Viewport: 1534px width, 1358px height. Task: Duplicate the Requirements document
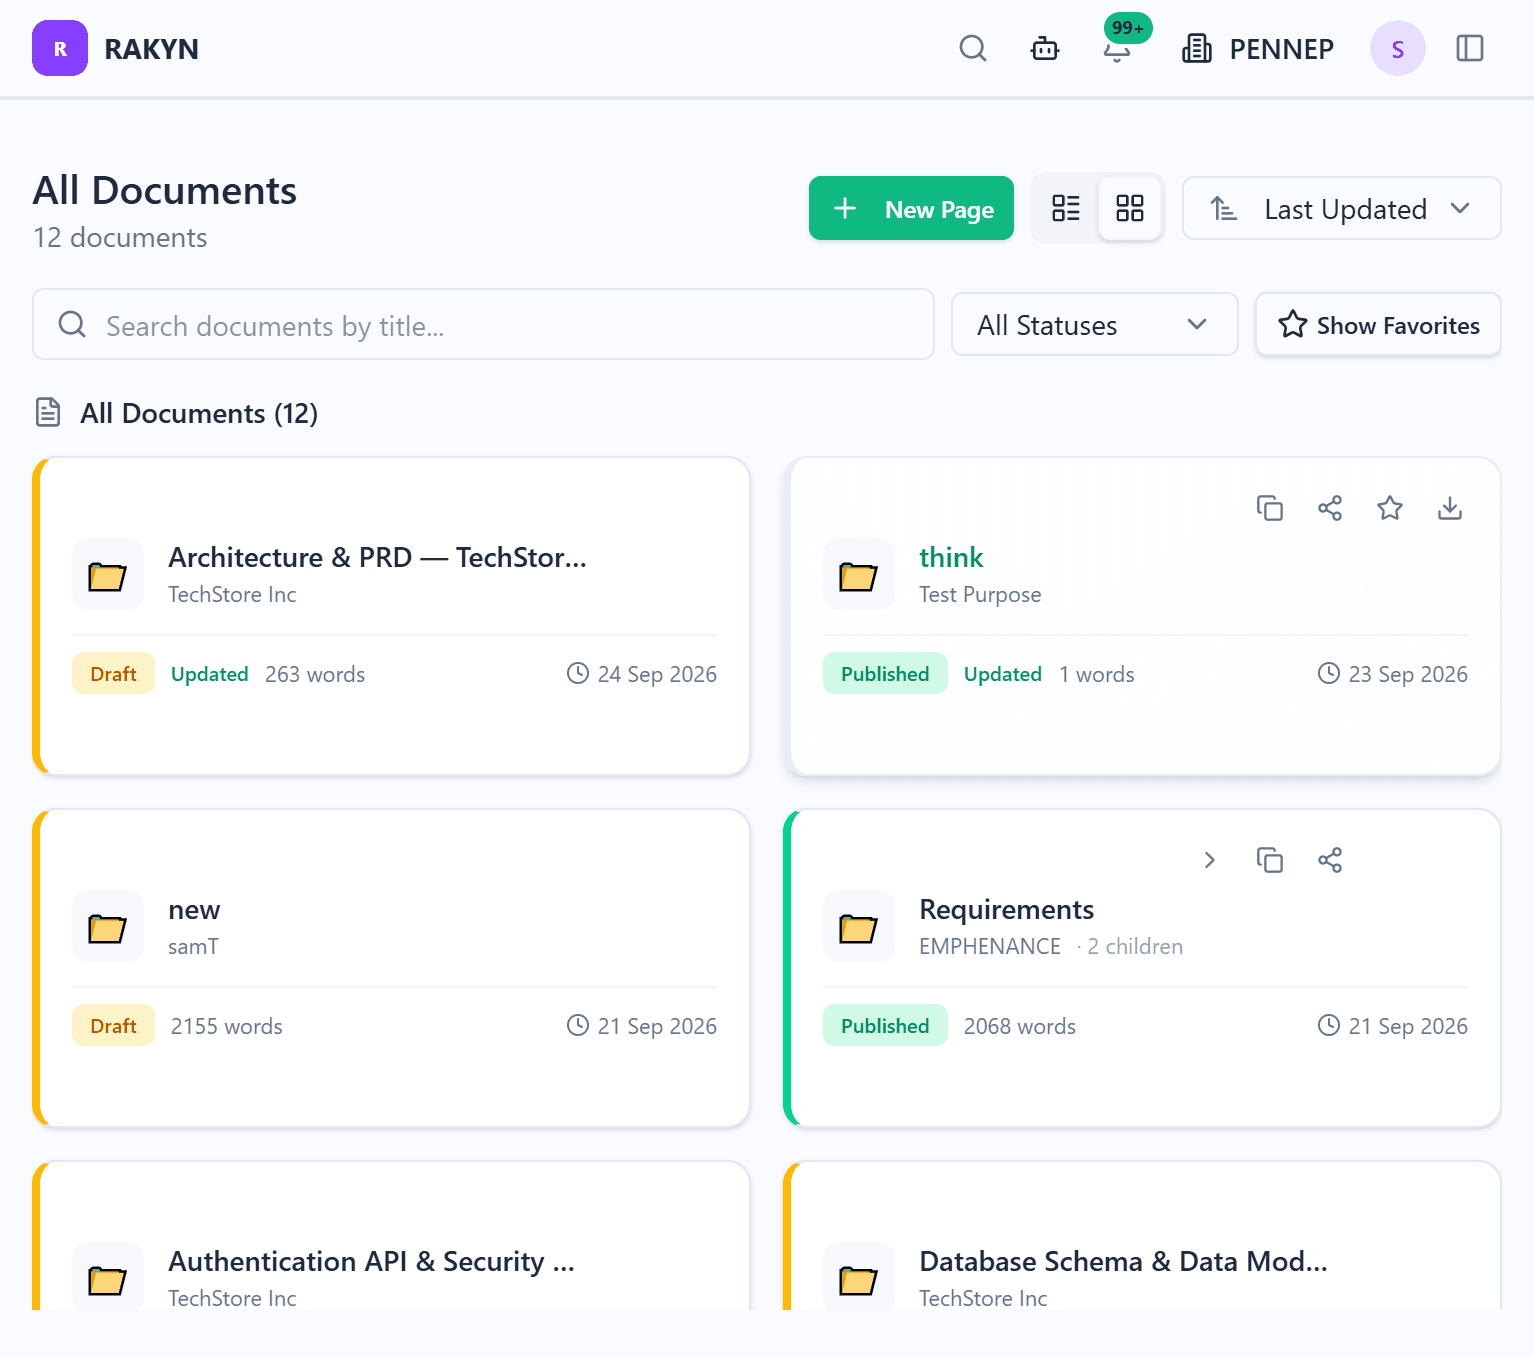click(x=1270, y=860)
